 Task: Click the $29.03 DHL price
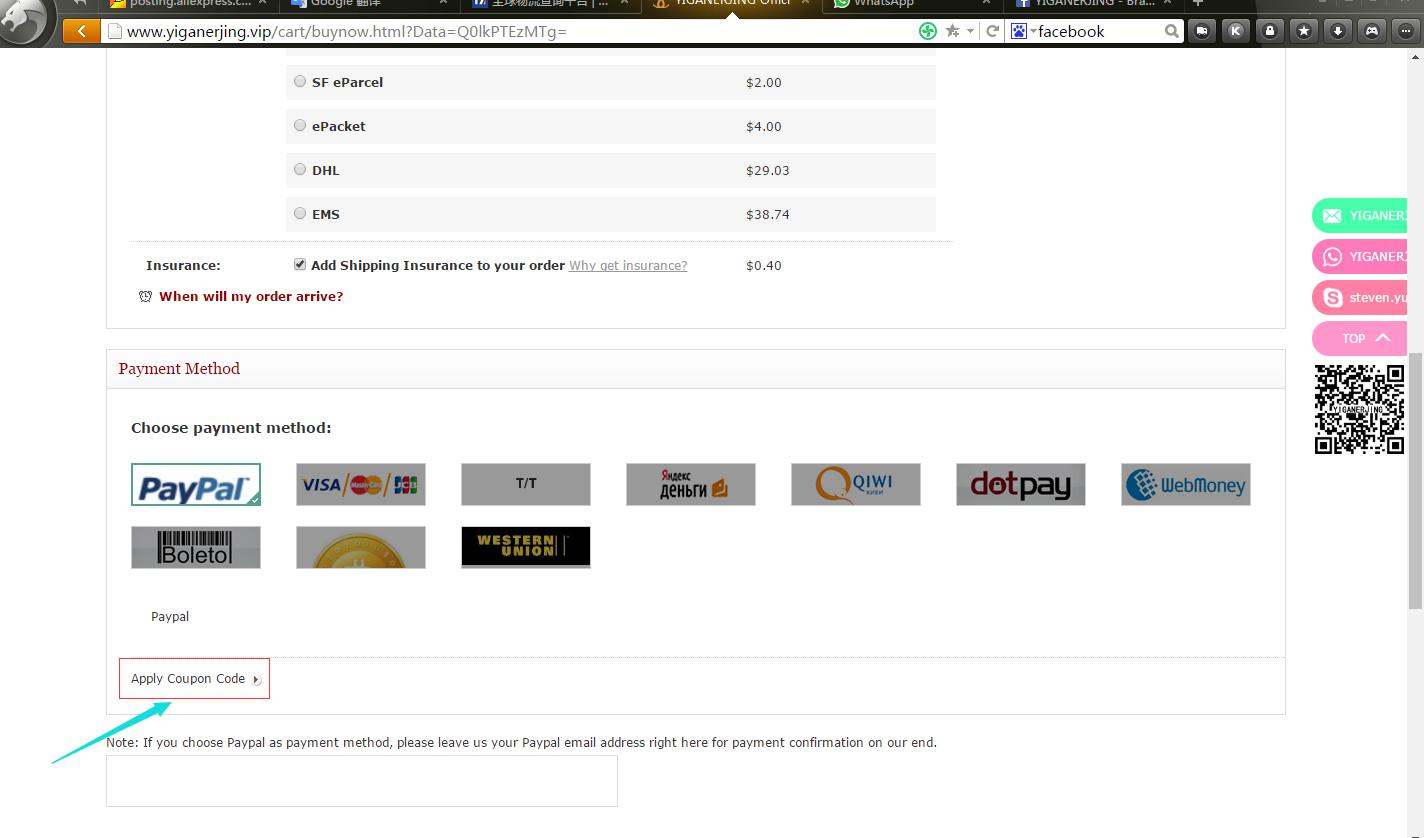coord(768,170)
